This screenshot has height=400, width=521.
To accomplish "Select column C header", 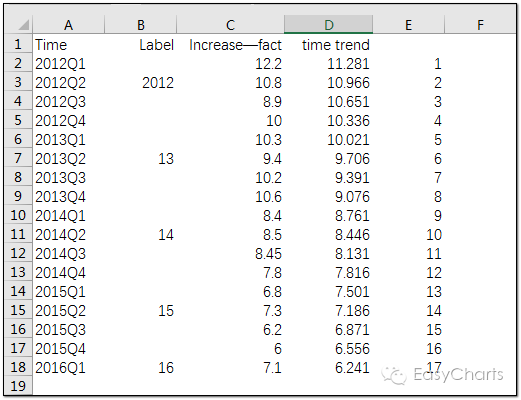I will pyautogui.click(x=230, y=25).
